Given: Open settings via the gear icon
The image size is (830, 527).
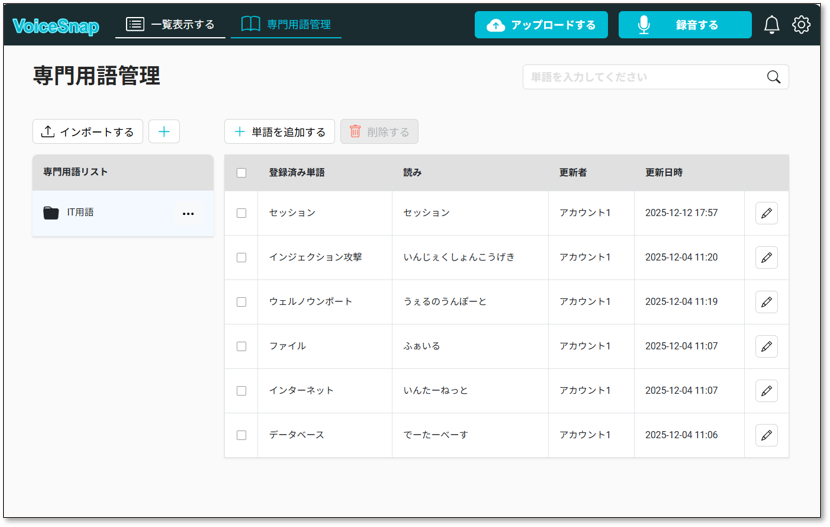Looking at the screenshot, I should (801, 25).
